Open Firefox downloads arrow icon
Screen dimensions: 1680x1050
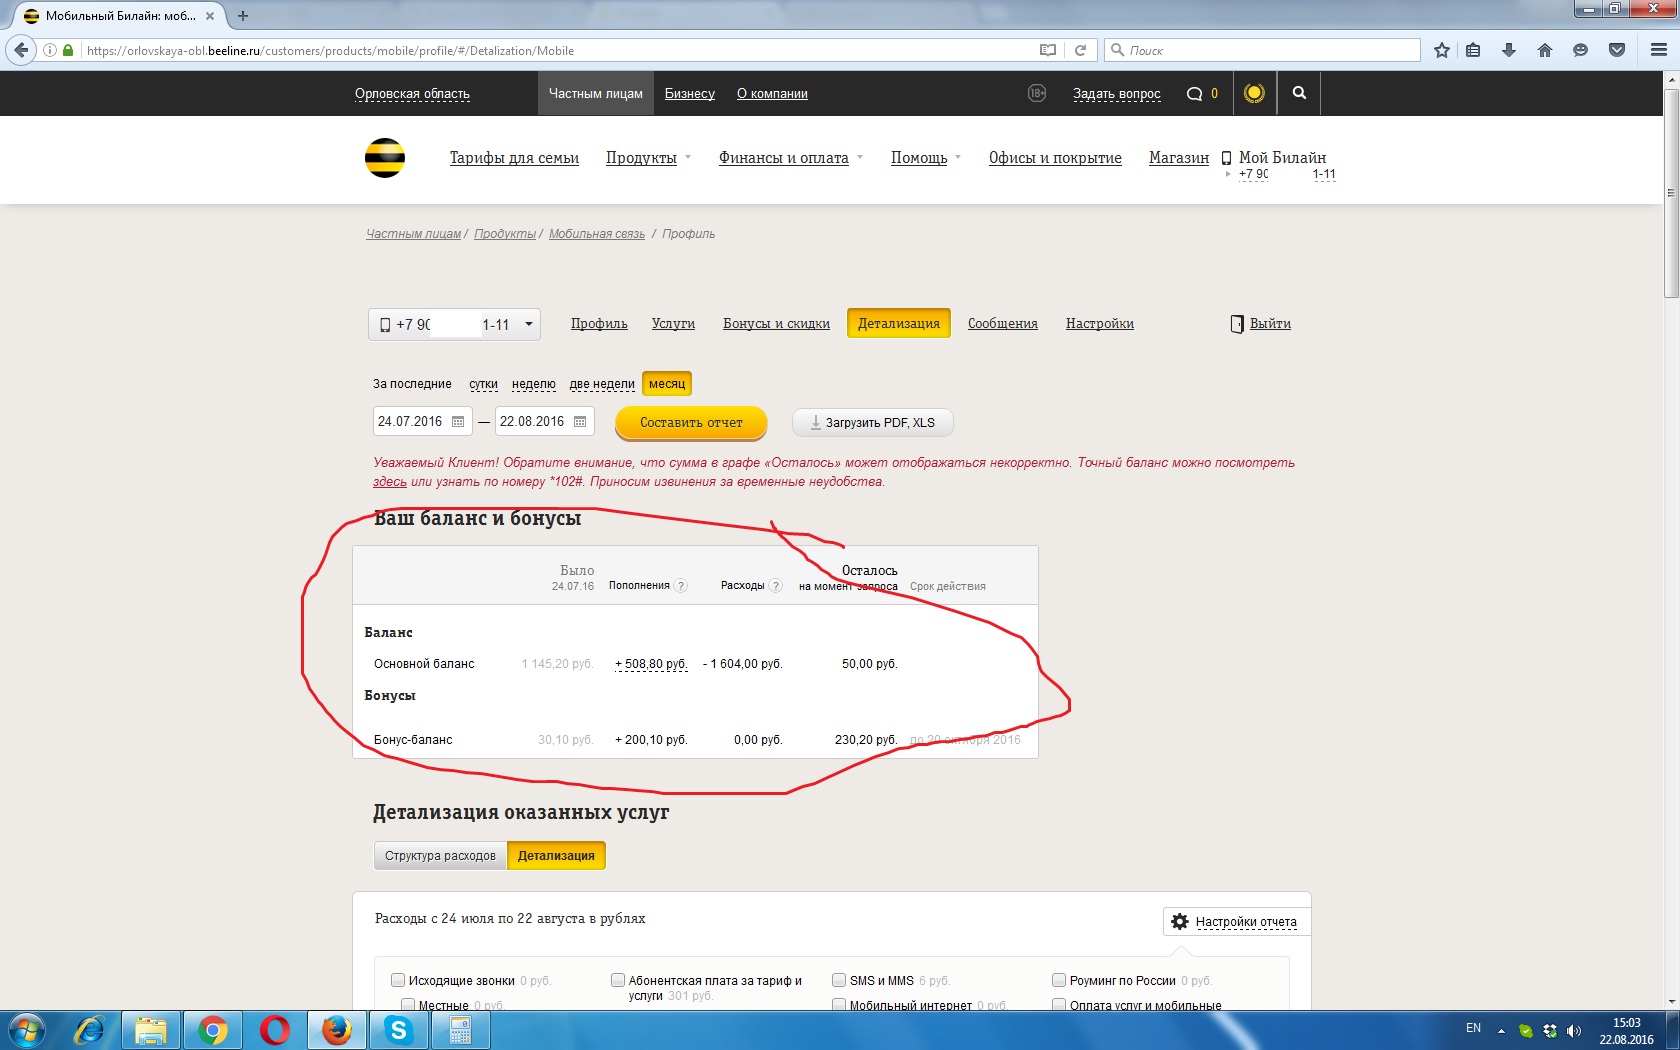click(x=1509, y=50)
